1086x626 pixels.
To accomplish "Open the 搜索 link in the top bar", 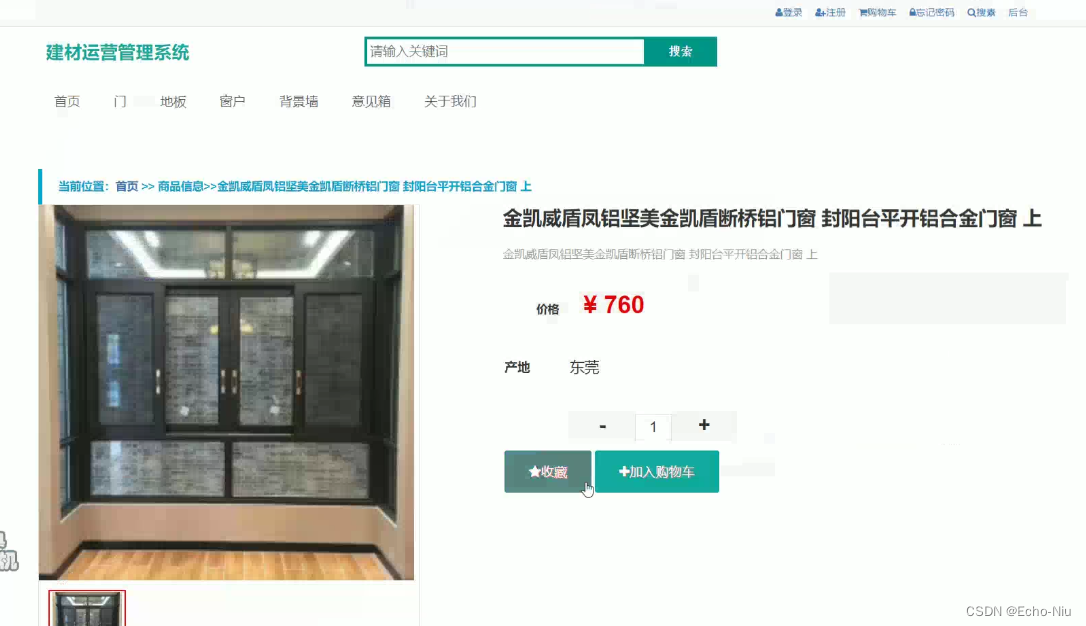I will 981,12.
